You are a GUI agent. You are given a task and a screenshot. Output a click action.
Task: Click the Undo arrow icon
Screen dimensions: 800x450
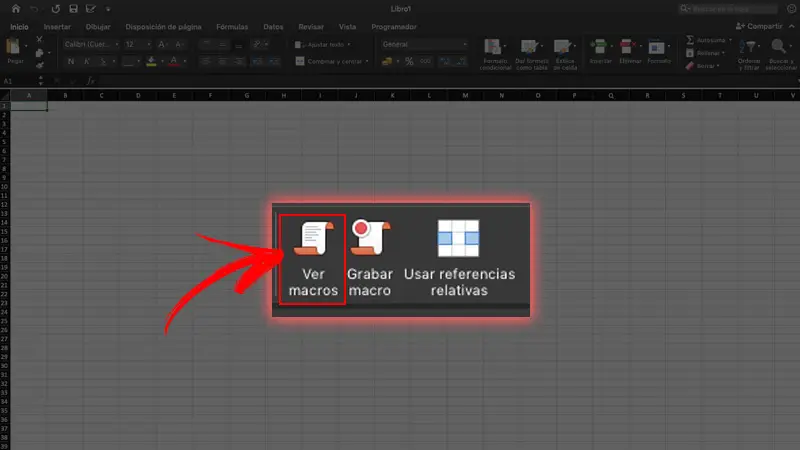pyautogui.click(x=34, y=9)
